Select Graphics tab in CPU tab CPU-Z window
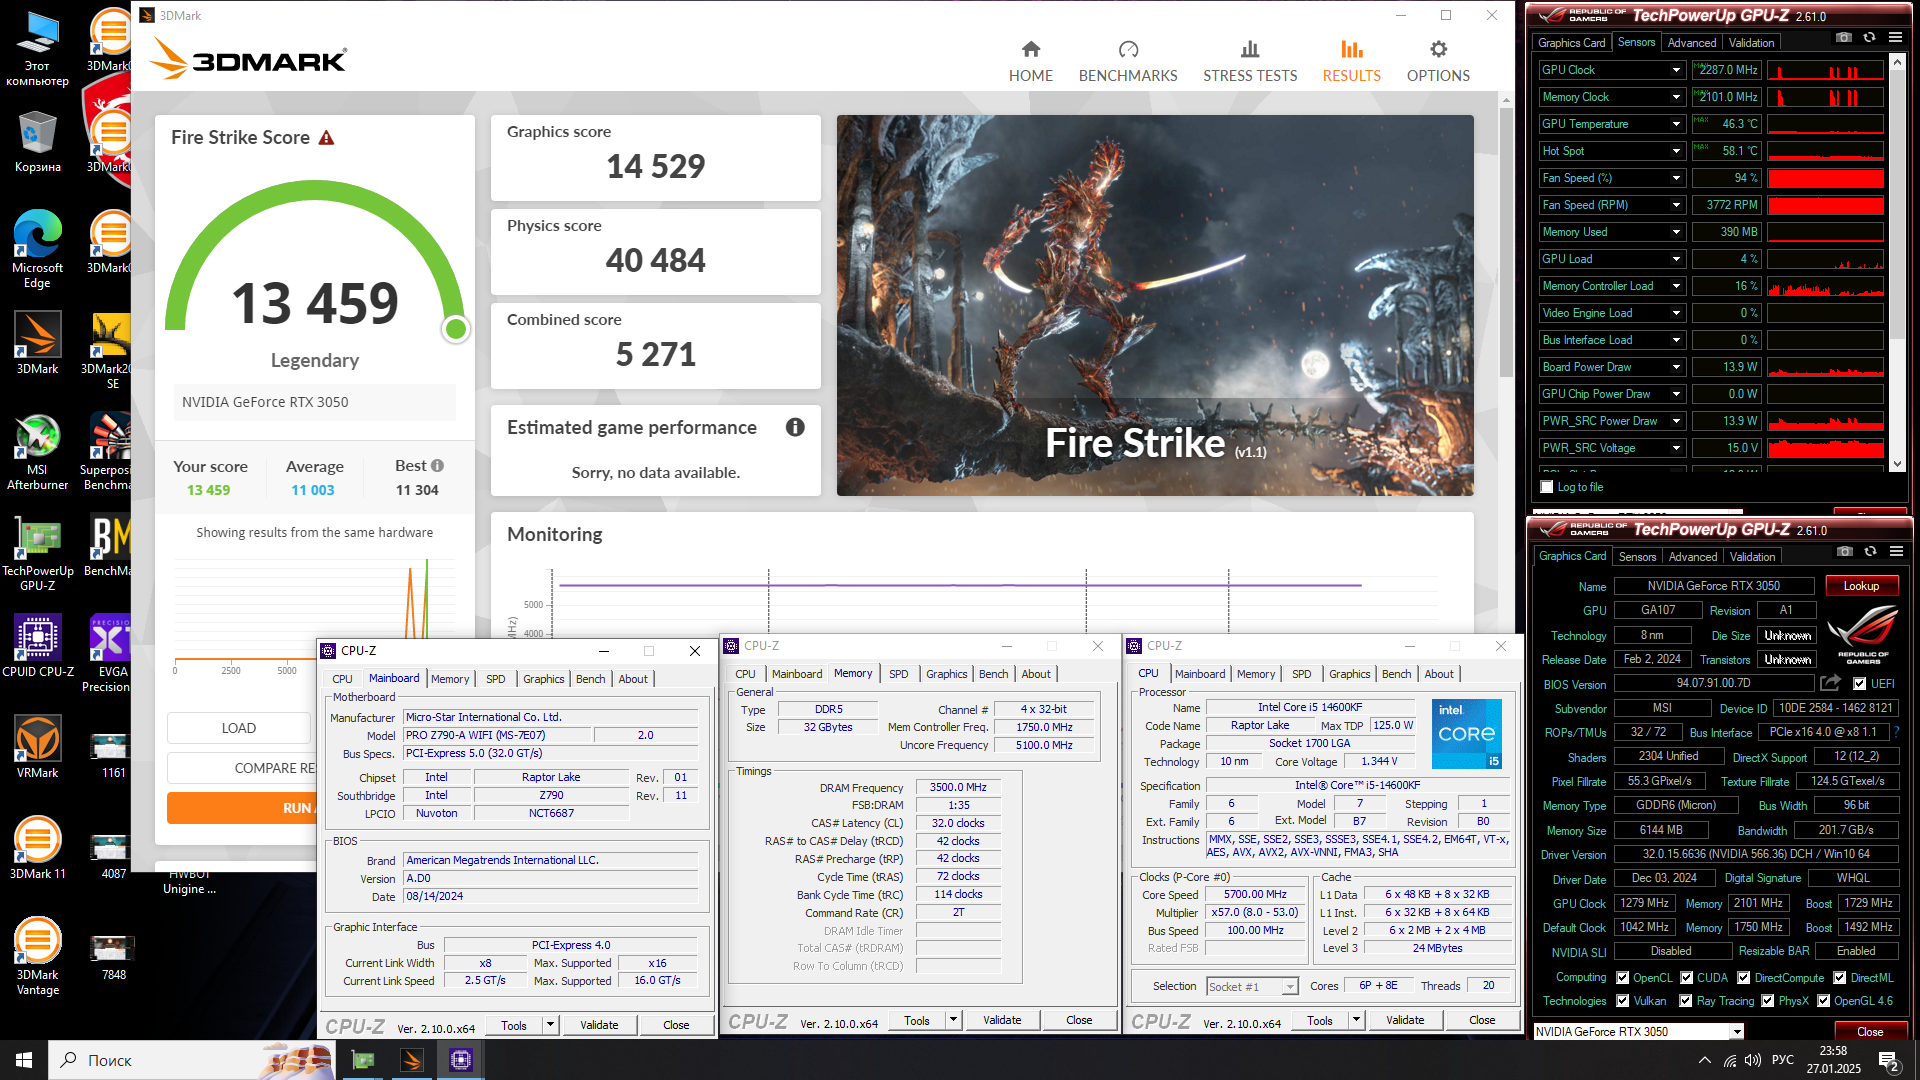The height and width of the screenshot is (1080, 1920). pyautogui.click(x=1349, y=674)
